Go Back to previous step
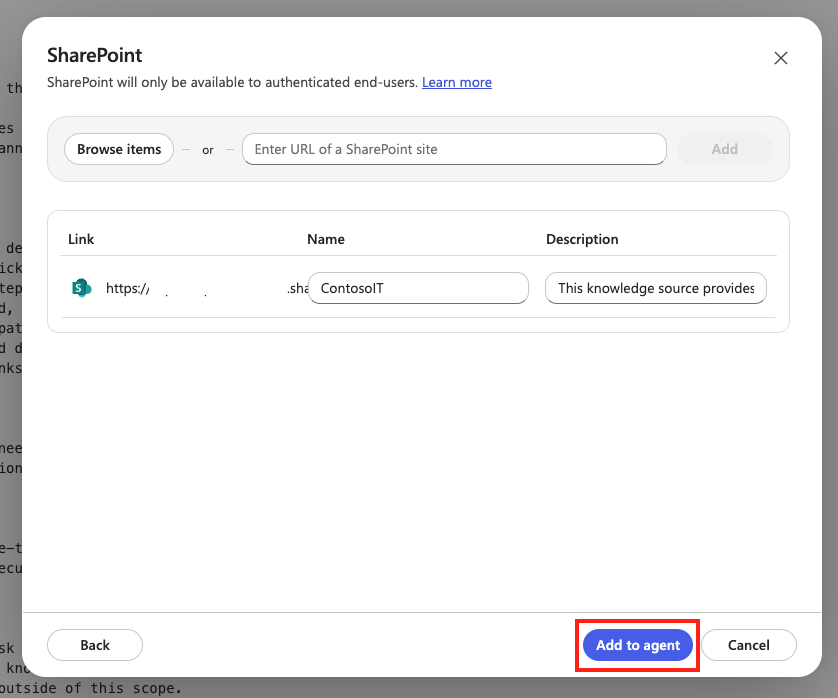 pos(95,645)
